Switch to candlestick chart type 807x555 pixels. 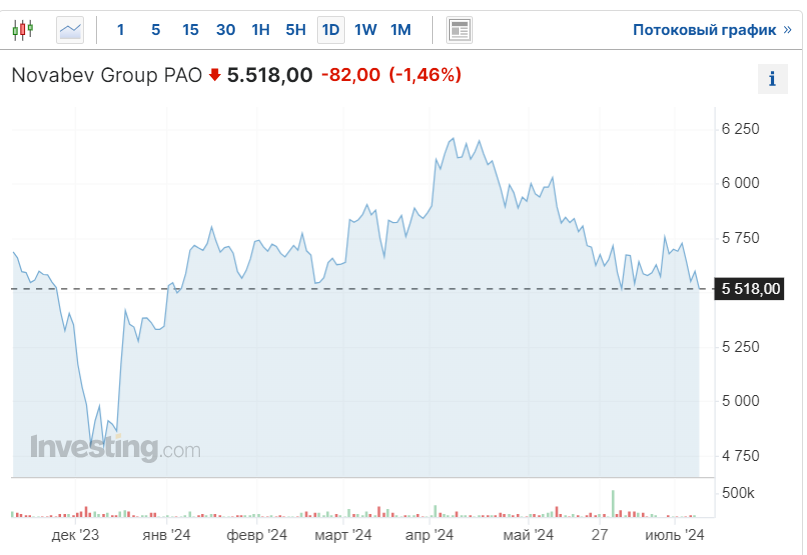point(23,30)
